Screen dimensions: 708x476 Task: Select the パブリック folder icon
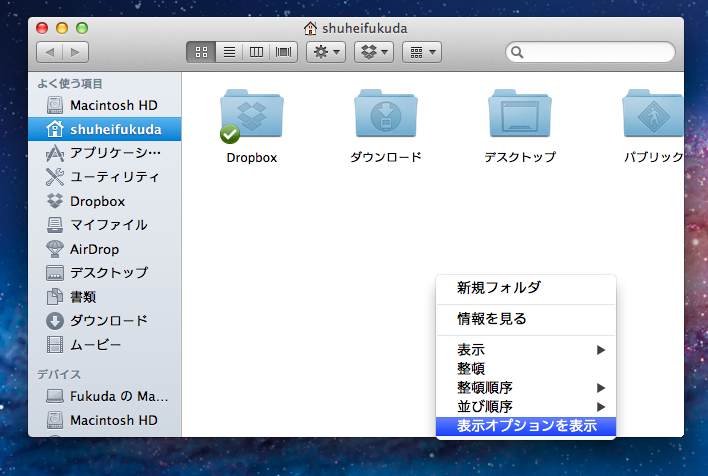point(652,113)
